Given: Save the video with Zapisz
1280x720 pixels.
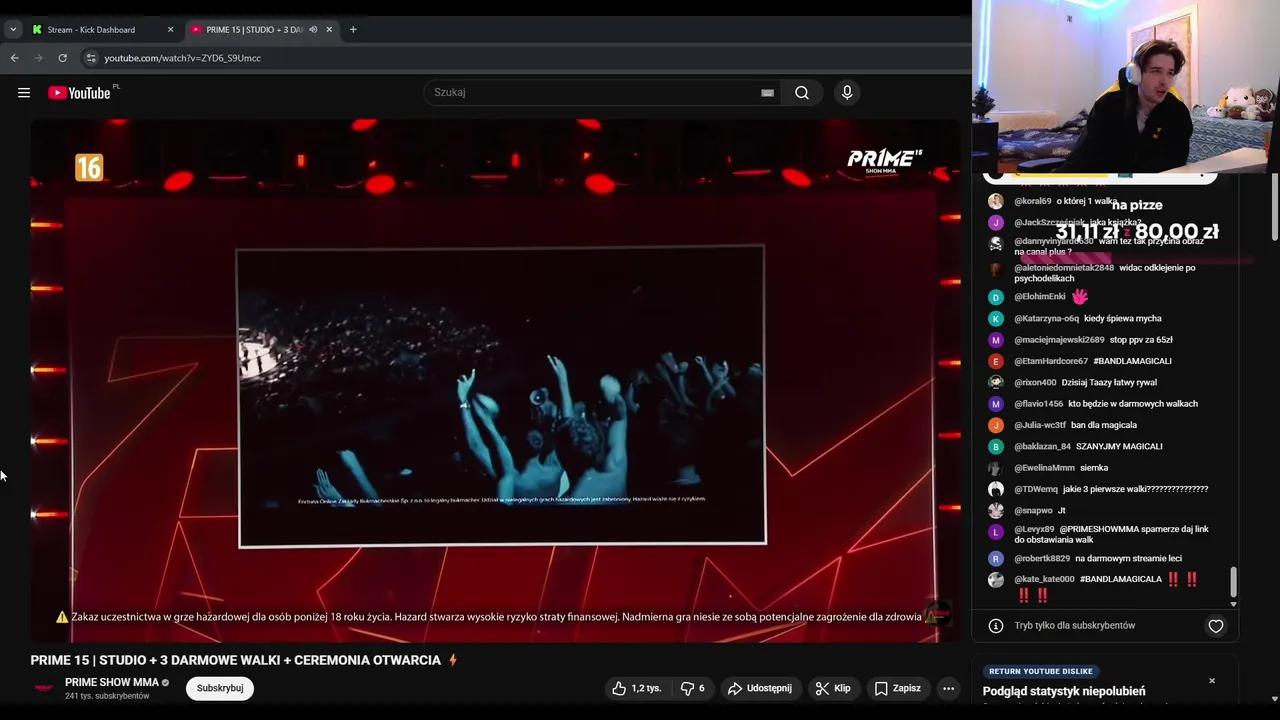Looking at the screenshot, I should (898, 688).
